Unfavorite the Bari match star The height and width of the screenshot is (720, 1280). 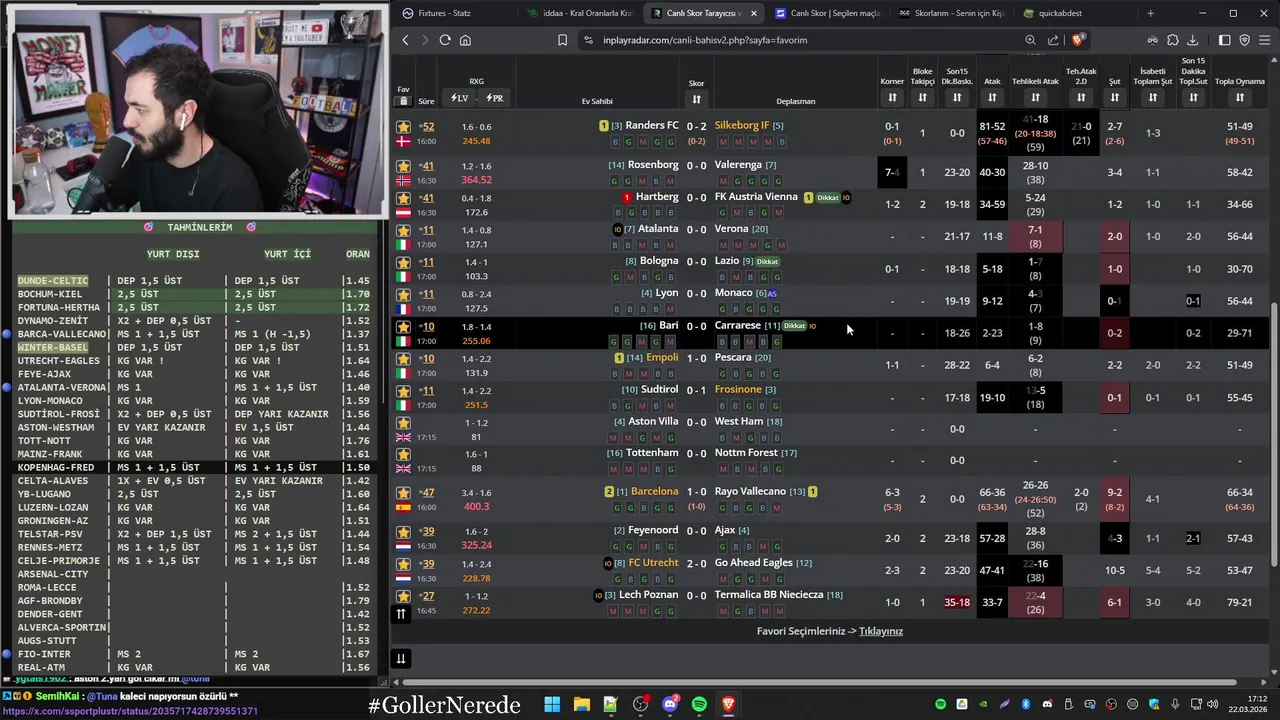pyautogui.click(x=403, y=327)
